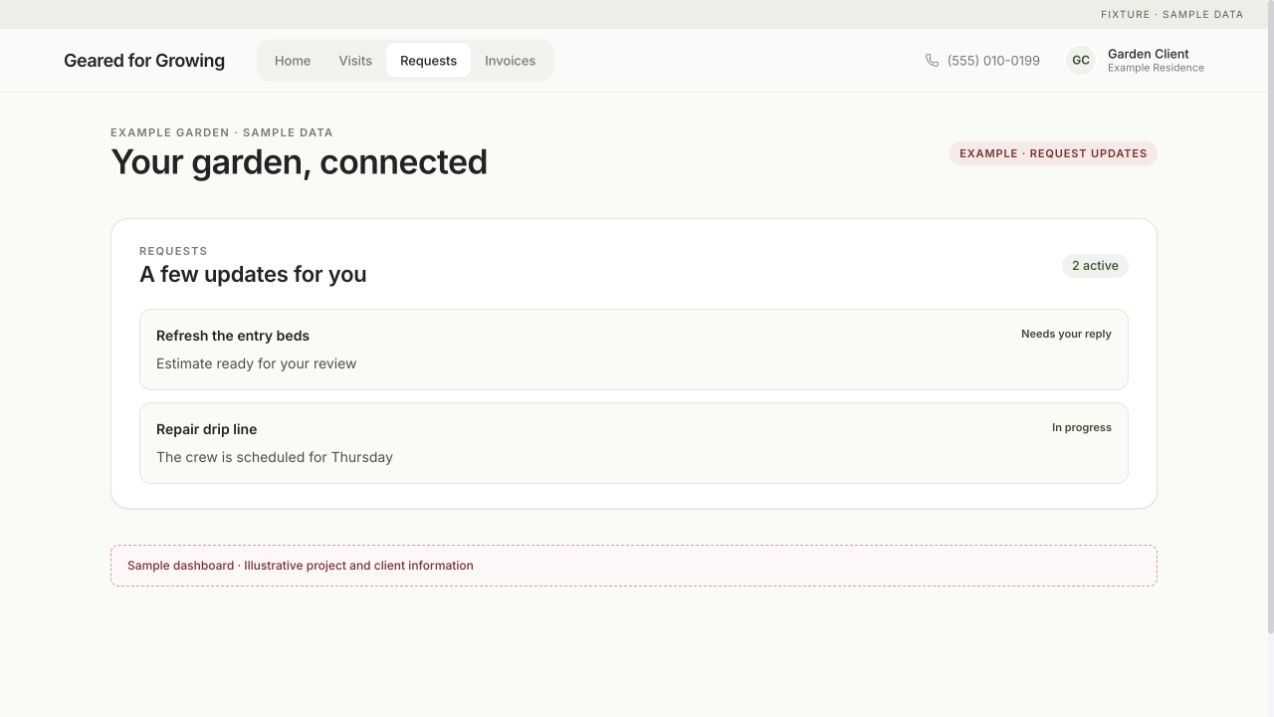
Task: Click the Example Residence subtitle
Action: pyautogui.click(x=1155, y=68)
